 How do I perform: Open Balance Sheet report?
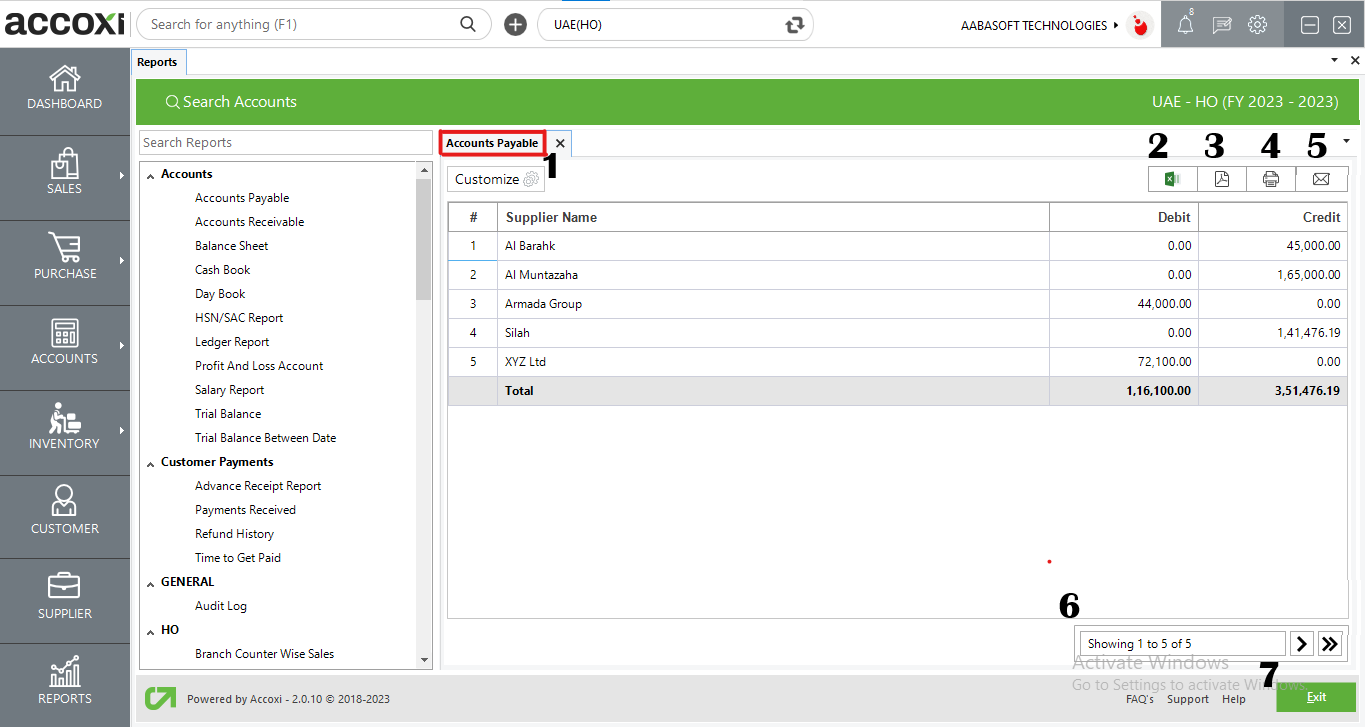coord(231,246)
